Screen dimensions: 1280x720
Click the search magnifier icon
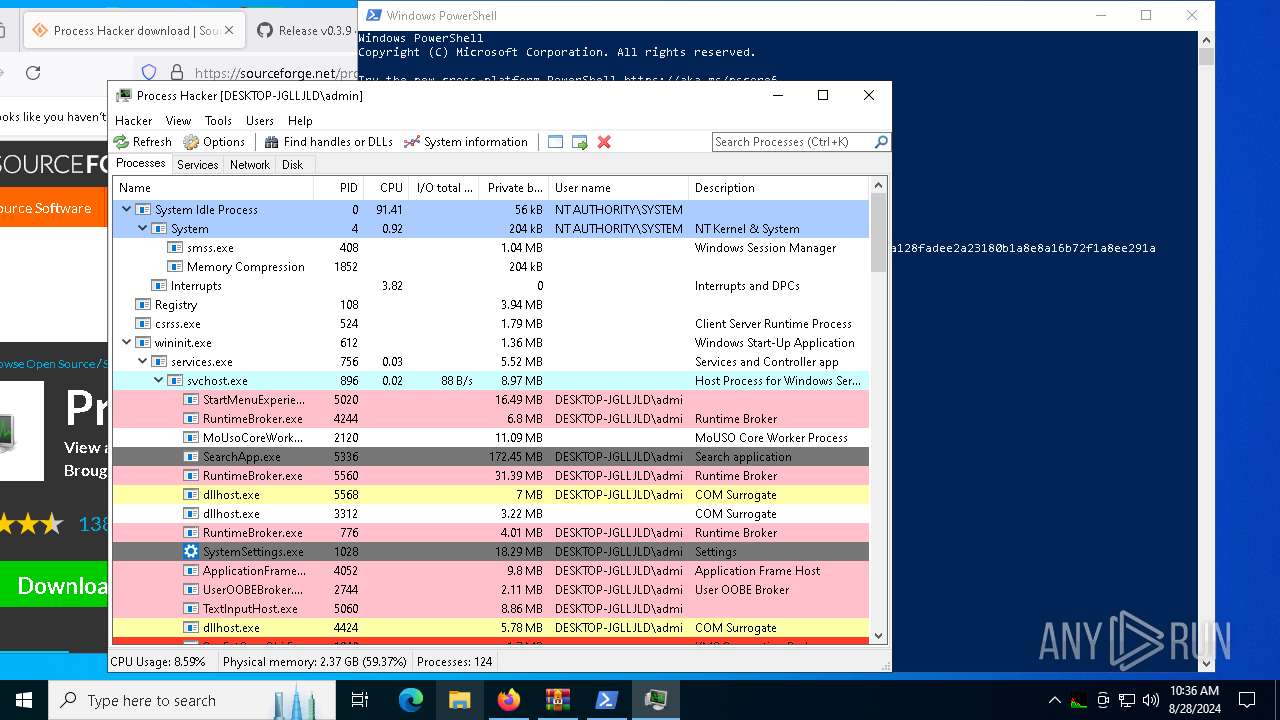[x=881, y=142]
